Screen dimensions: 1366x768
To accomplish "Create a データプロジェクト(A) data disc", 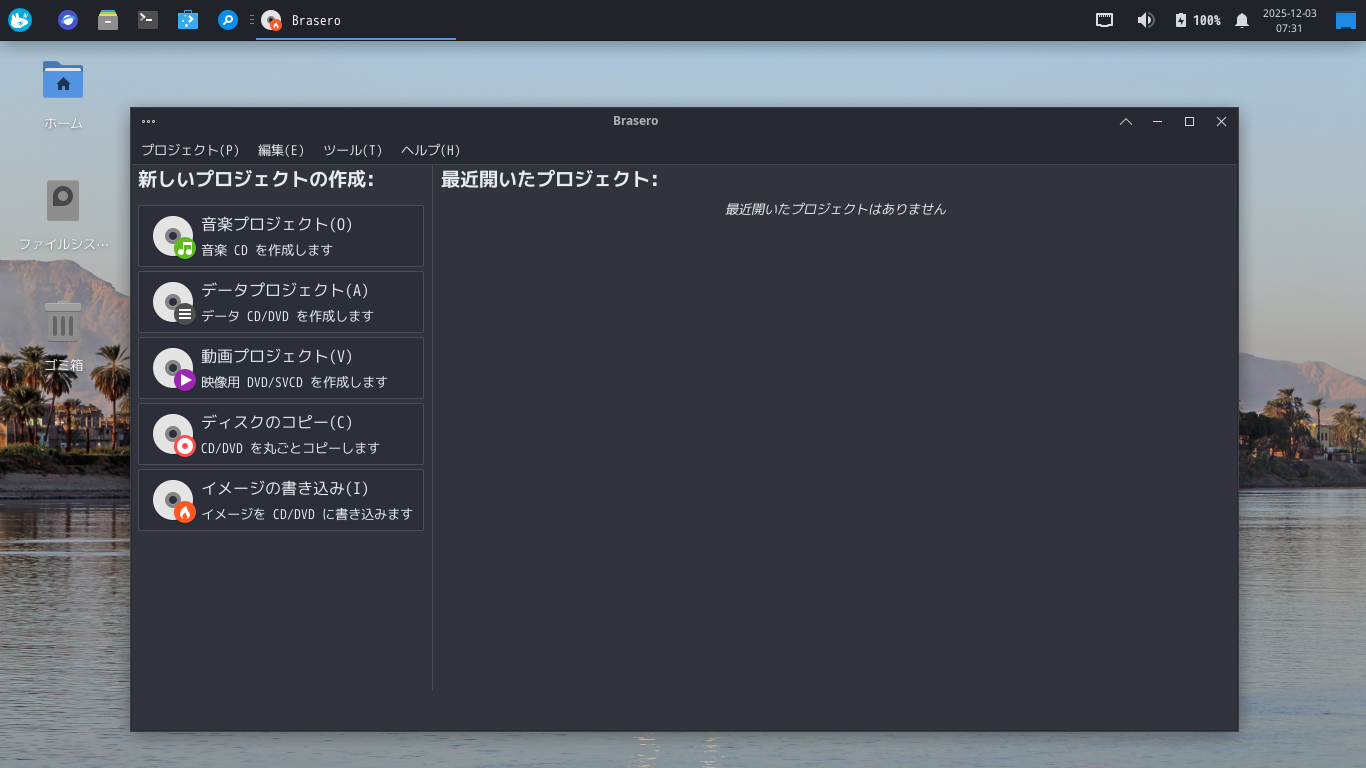I will pos(281,302).
